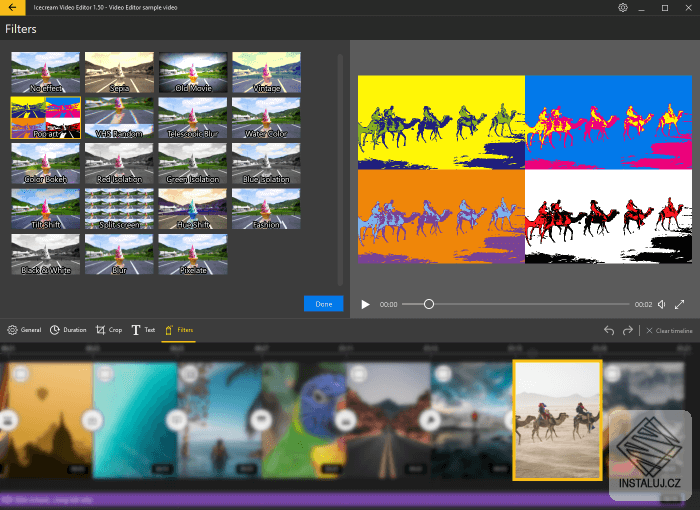Viewport: 700px width, 510px height.
Task: Open the Duration tab
Action: pos(68,330)
